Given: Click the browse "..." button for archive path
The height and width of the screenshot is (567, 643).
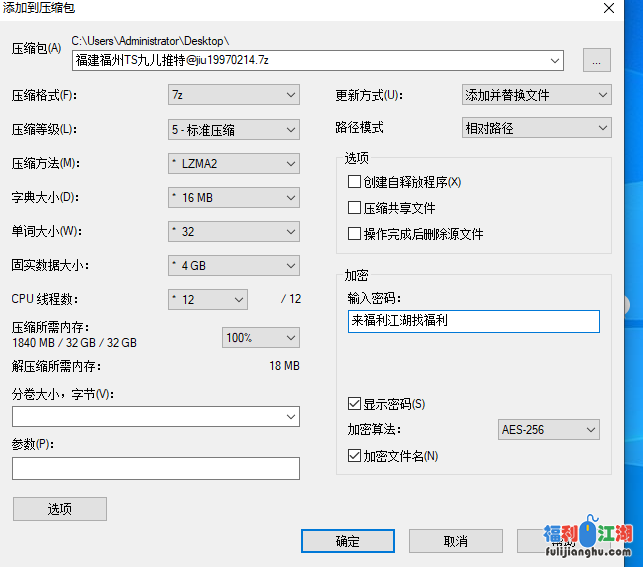Looking at the screenshot, I should [596, 61].
